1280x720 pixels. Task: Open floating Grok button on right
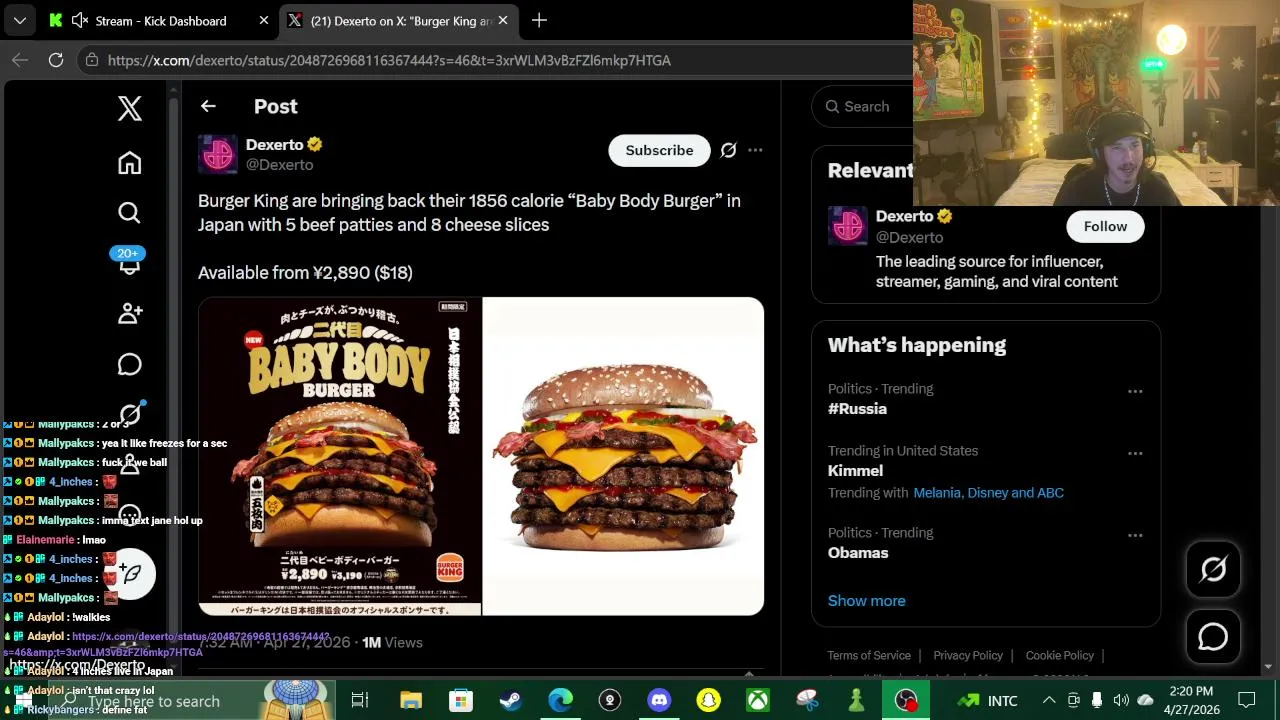(1213, 569)
